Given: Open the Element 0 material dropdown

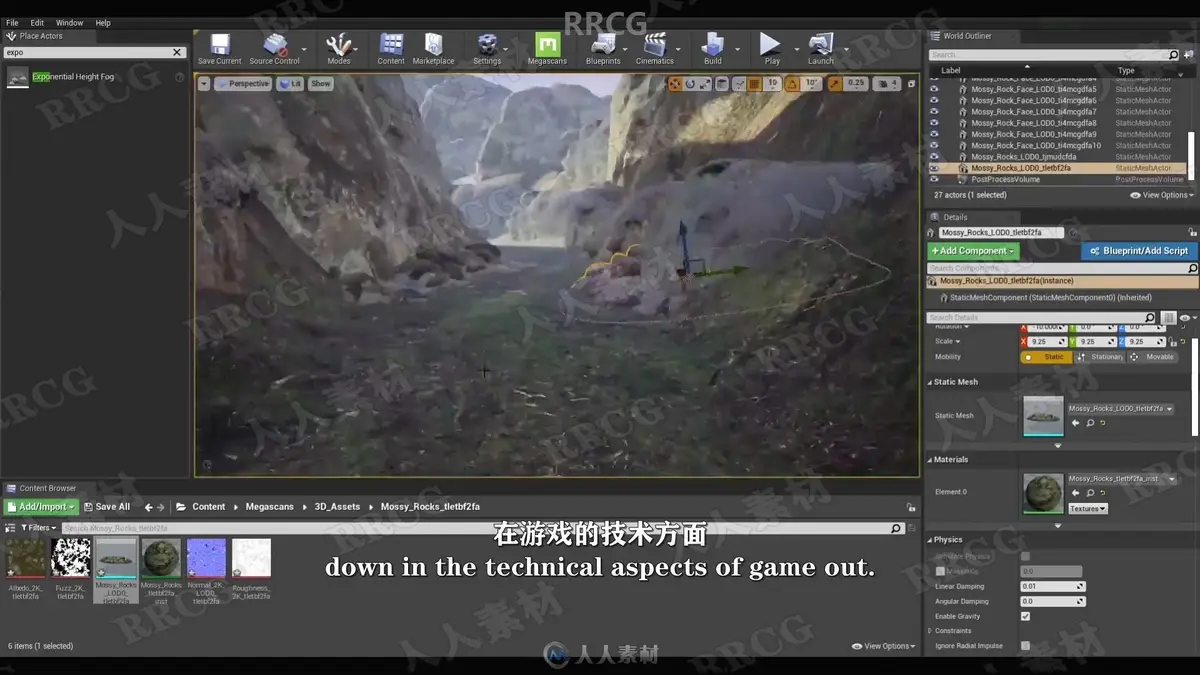Looking at the screenshot, I should click(1120, 479).
